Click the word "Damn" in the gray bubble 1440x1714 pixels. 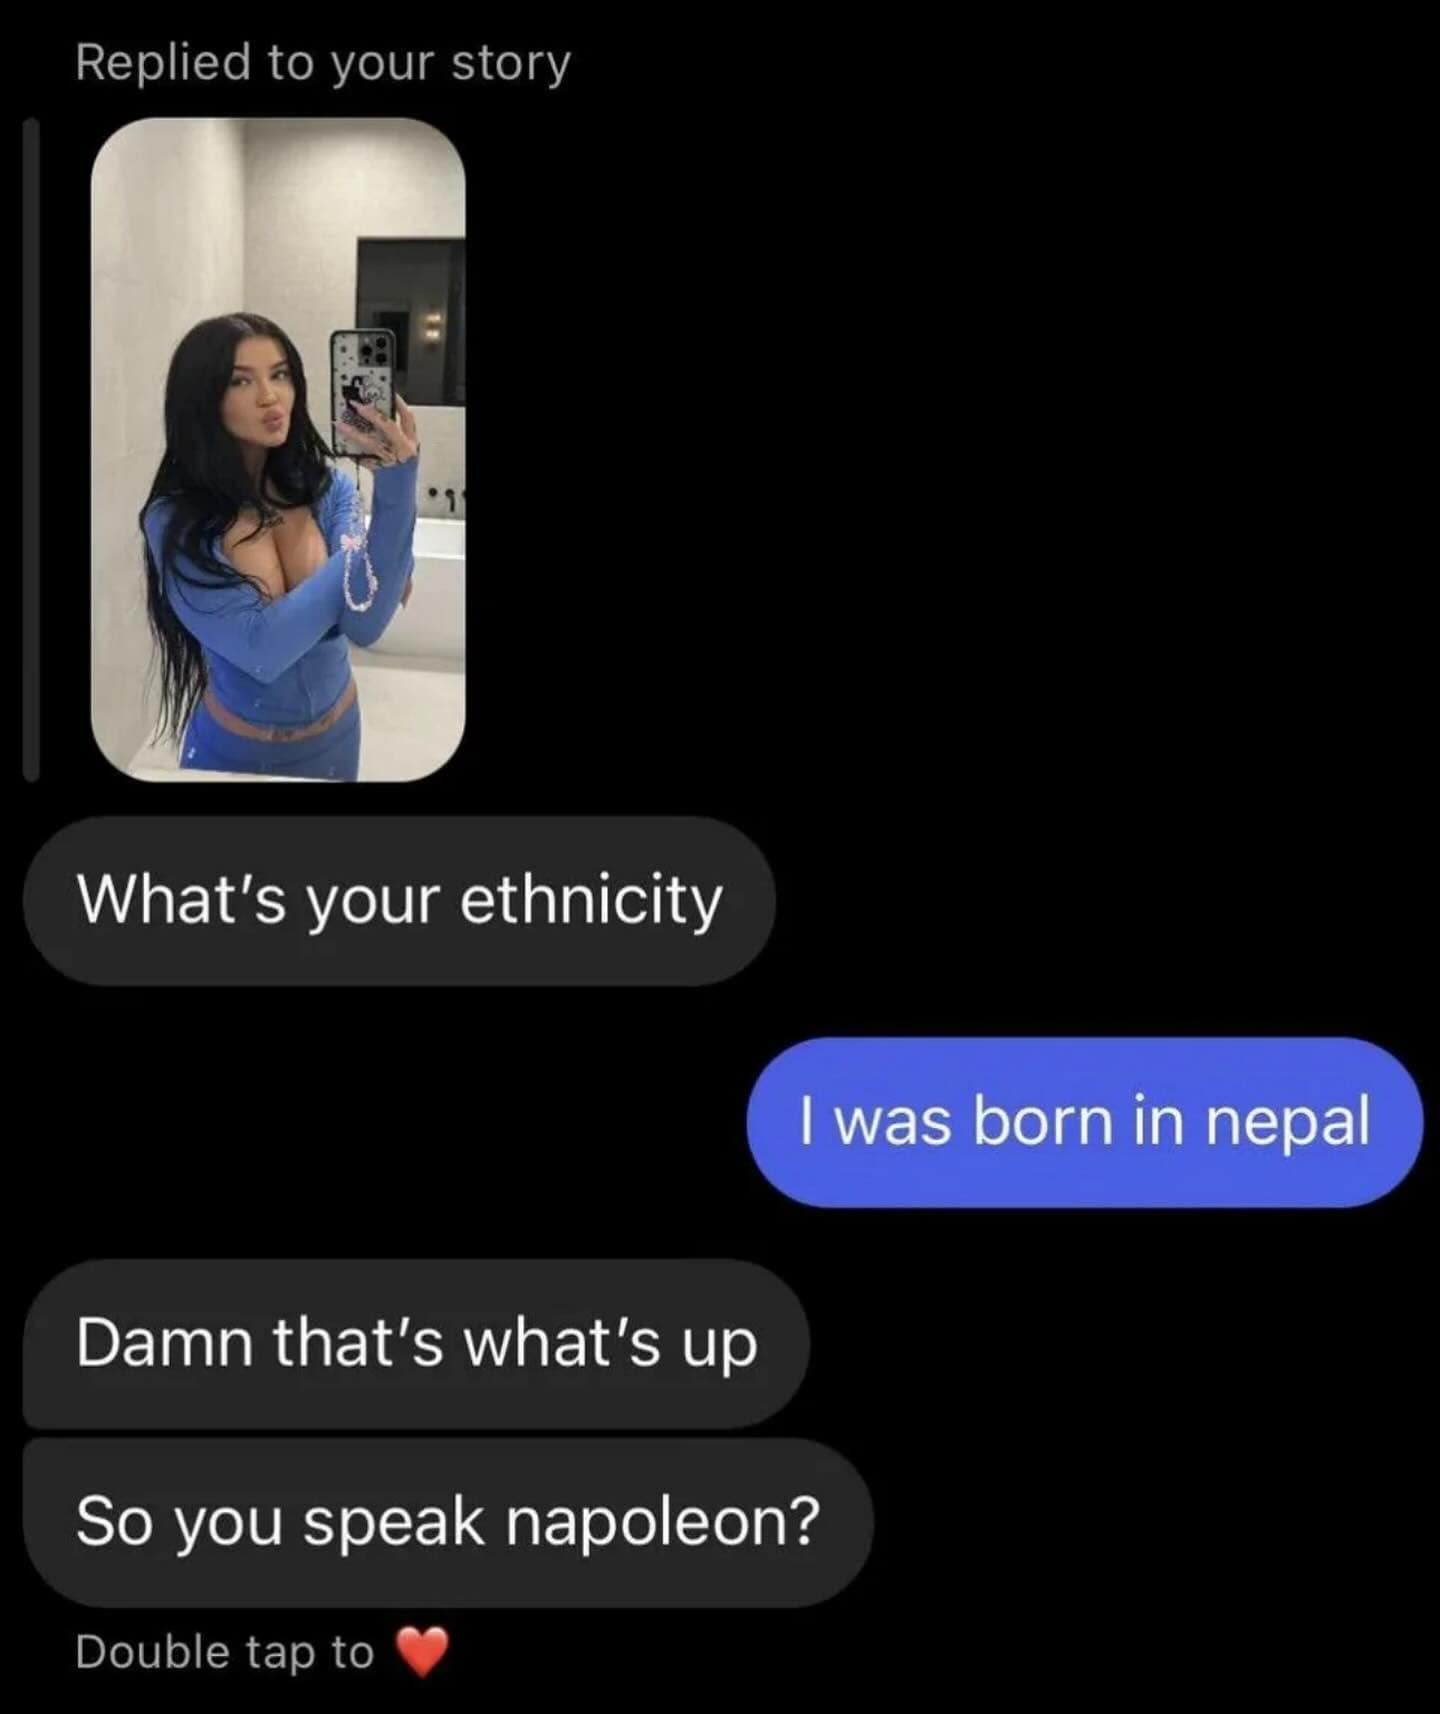164,1342
